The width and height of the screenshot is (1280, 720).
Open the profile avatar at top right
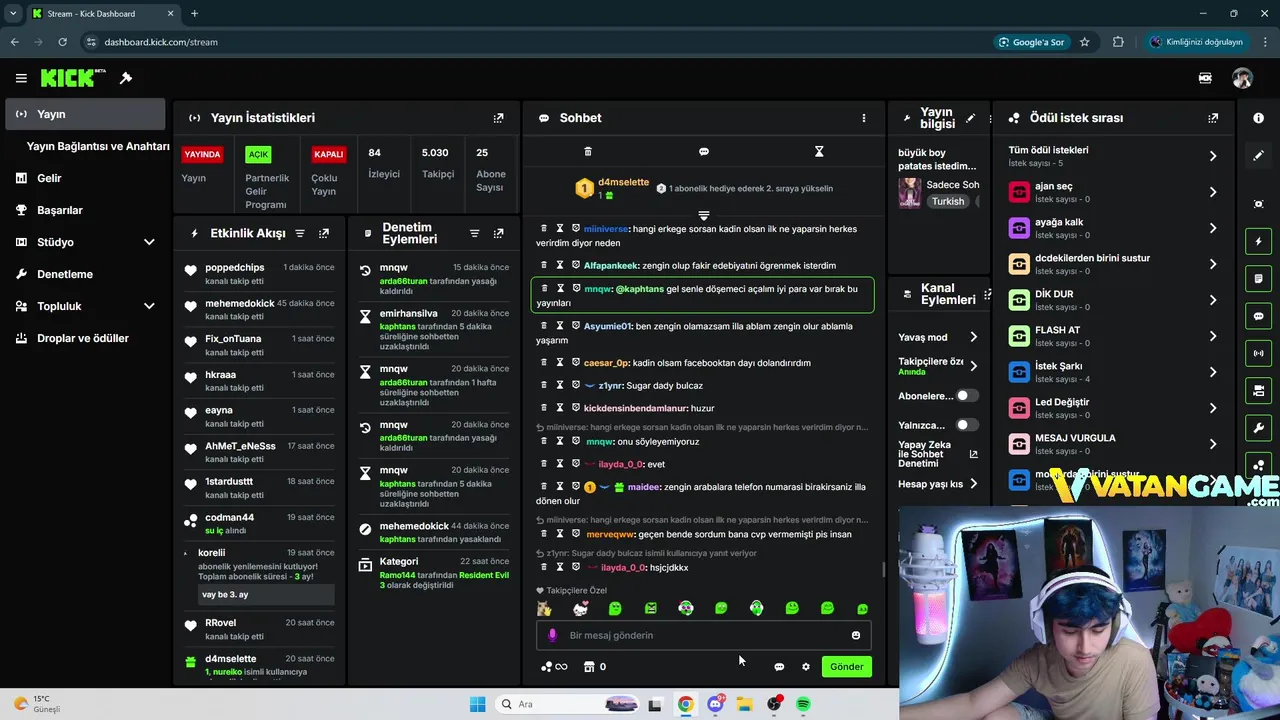(1242, 78)
